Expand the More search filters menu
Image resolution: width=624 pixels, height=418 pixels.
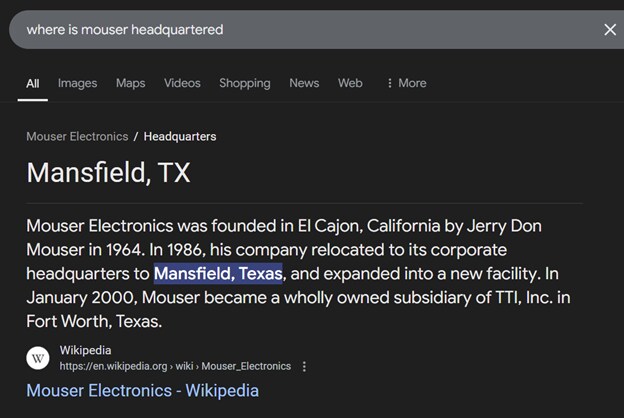(x=406, y=83)
